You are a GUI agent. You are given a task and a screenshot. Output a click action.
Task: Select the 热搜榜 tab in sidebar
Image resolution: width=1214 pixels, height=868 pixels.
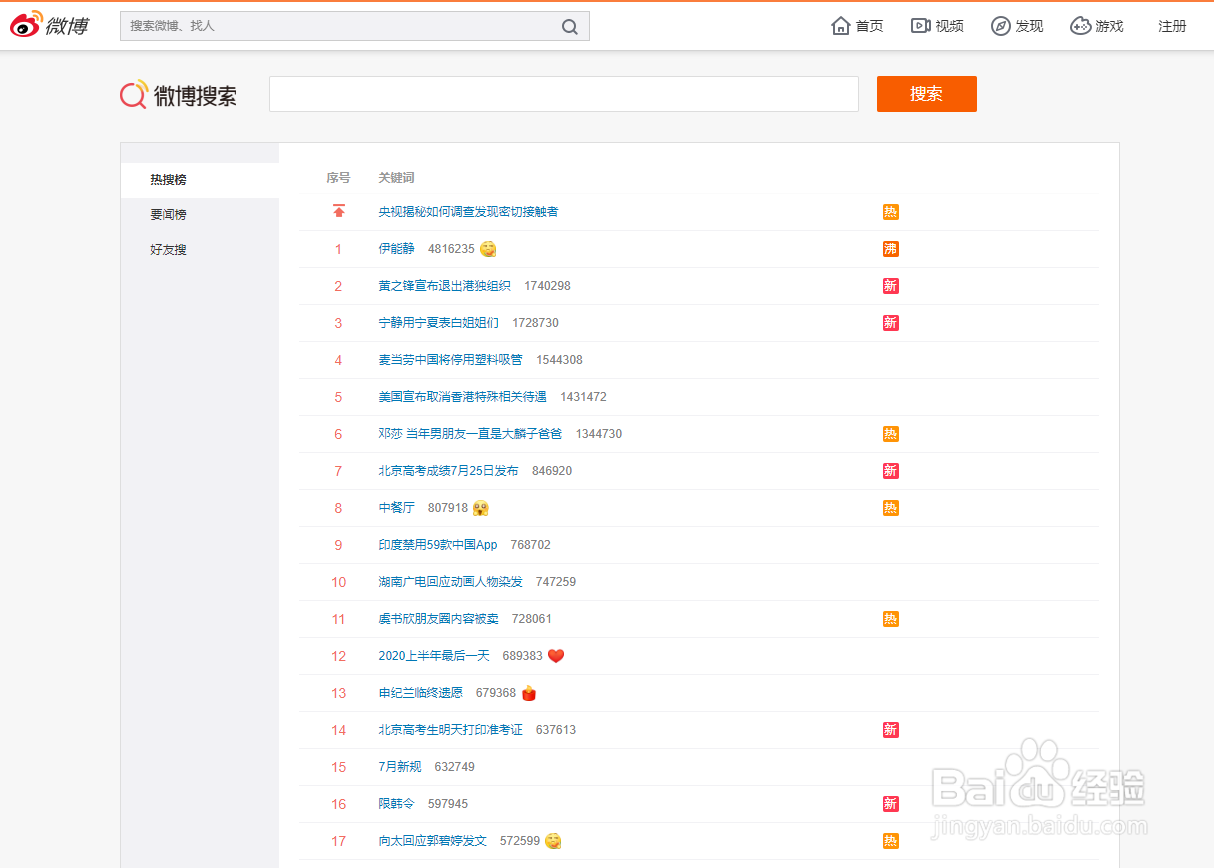tap(200, 180)
